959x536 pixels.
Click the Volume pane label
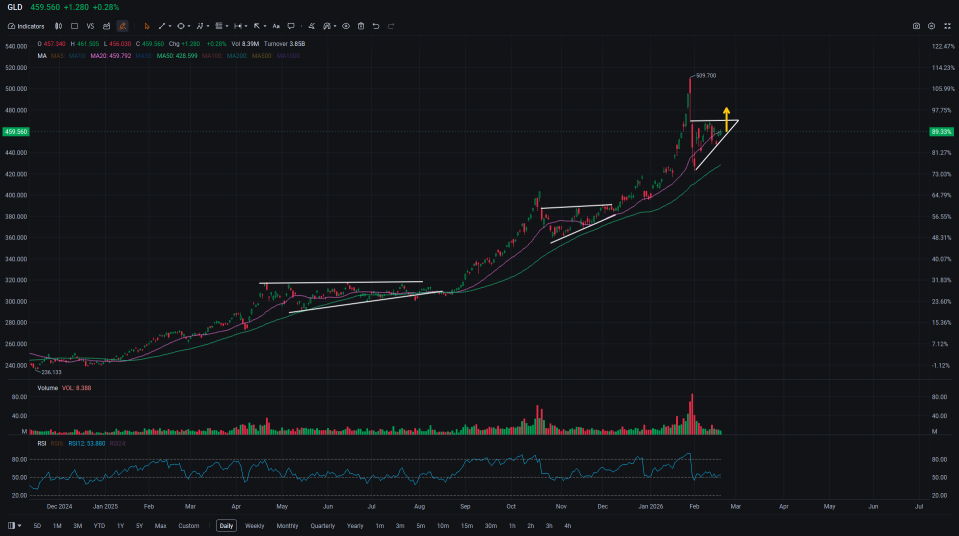48,388
